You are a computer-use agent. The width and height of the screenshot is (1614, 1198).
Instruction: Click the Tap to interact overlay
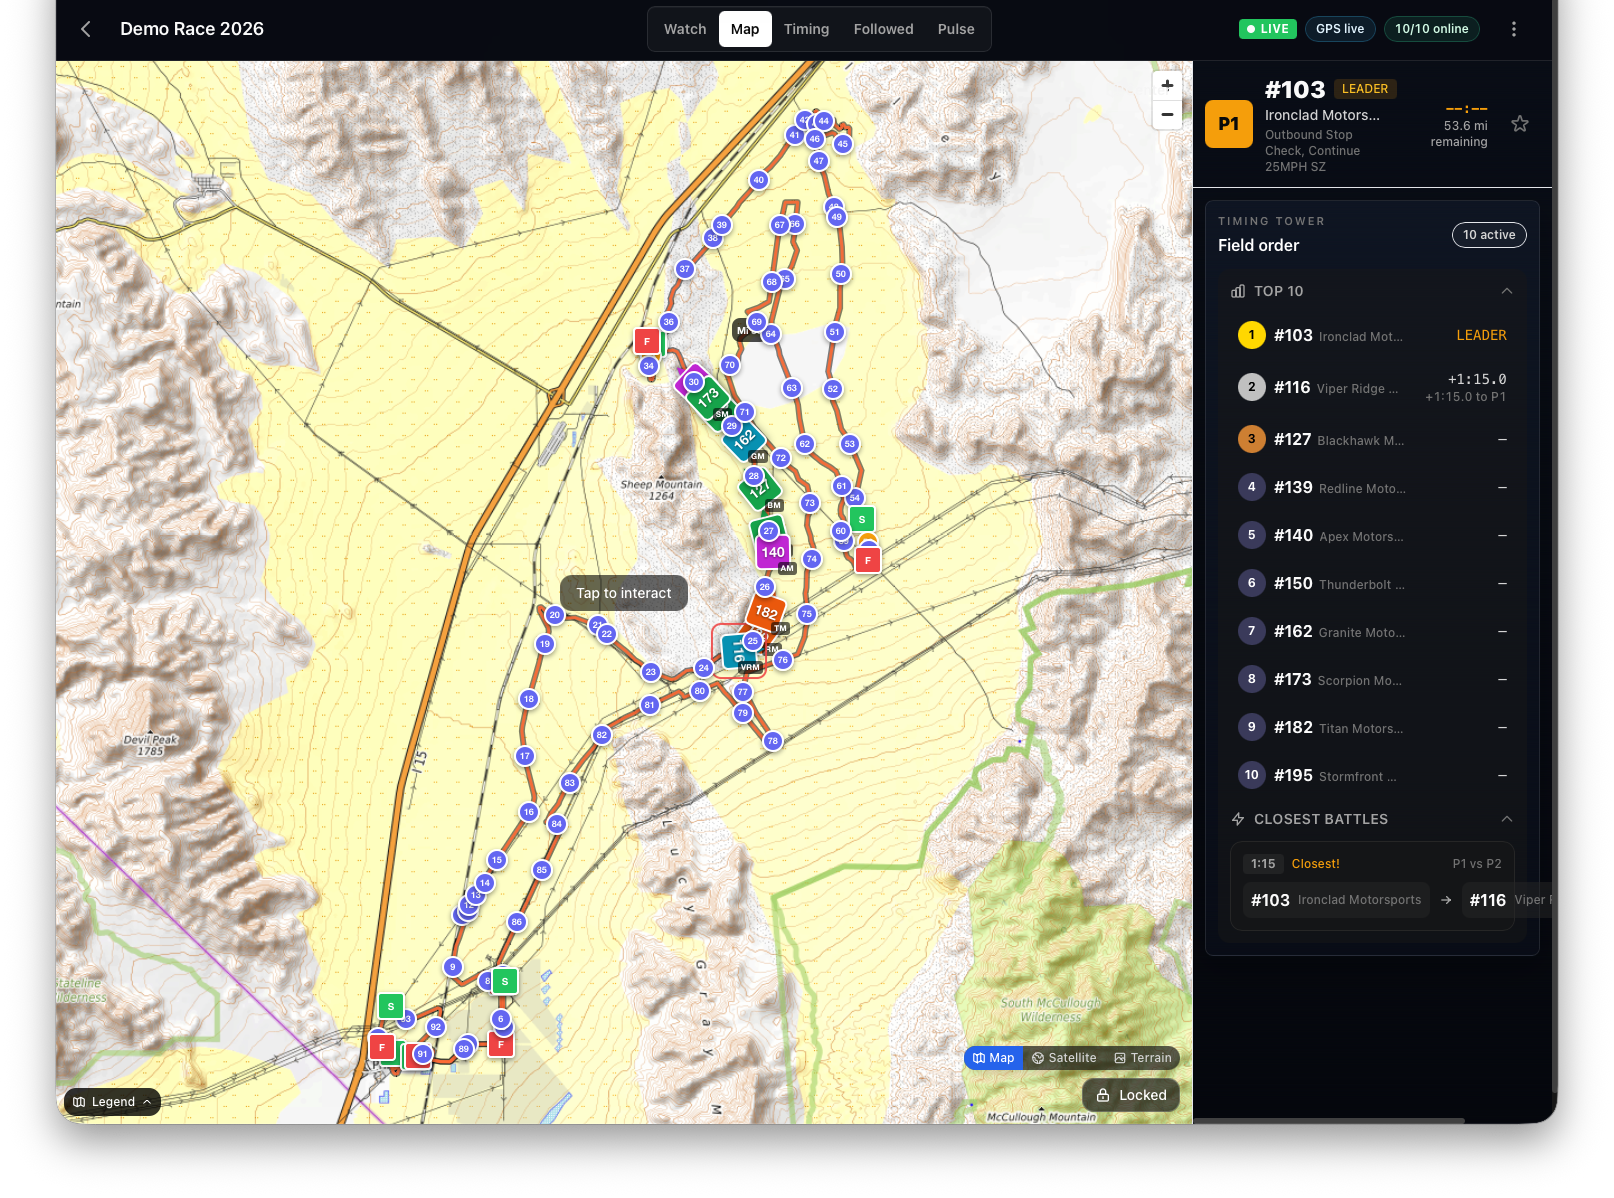tap(624, 593)
